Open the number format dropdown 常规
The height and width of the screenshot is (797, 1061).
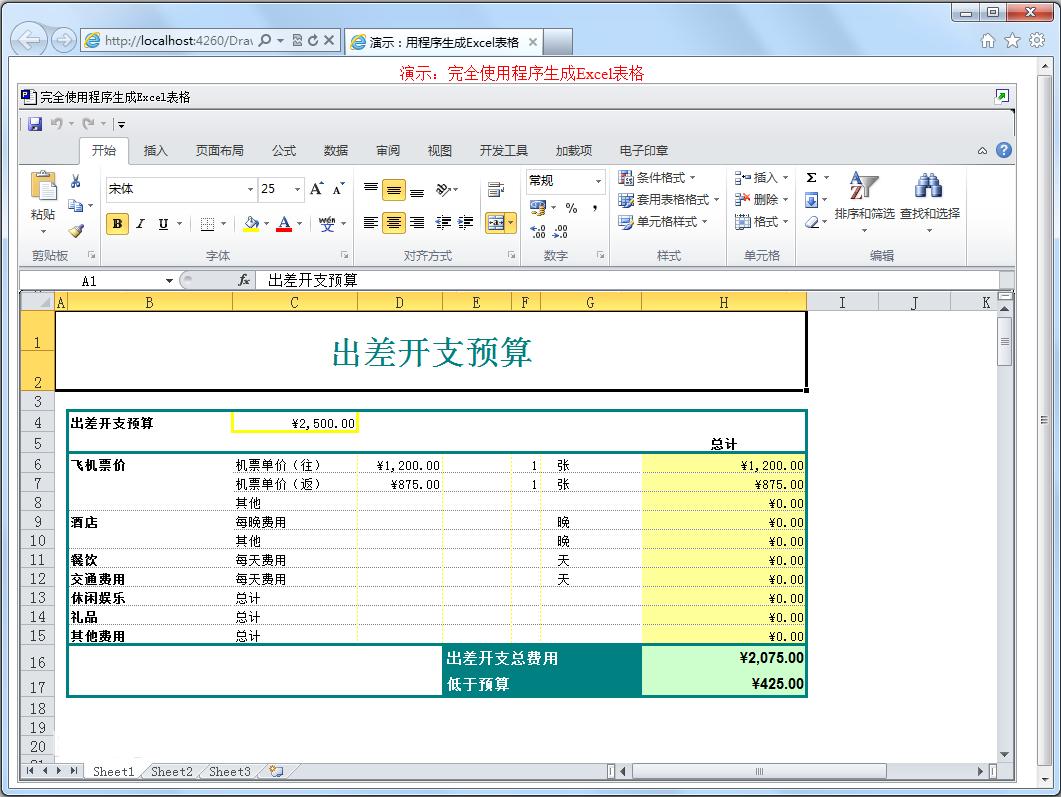tap(598, 181)
